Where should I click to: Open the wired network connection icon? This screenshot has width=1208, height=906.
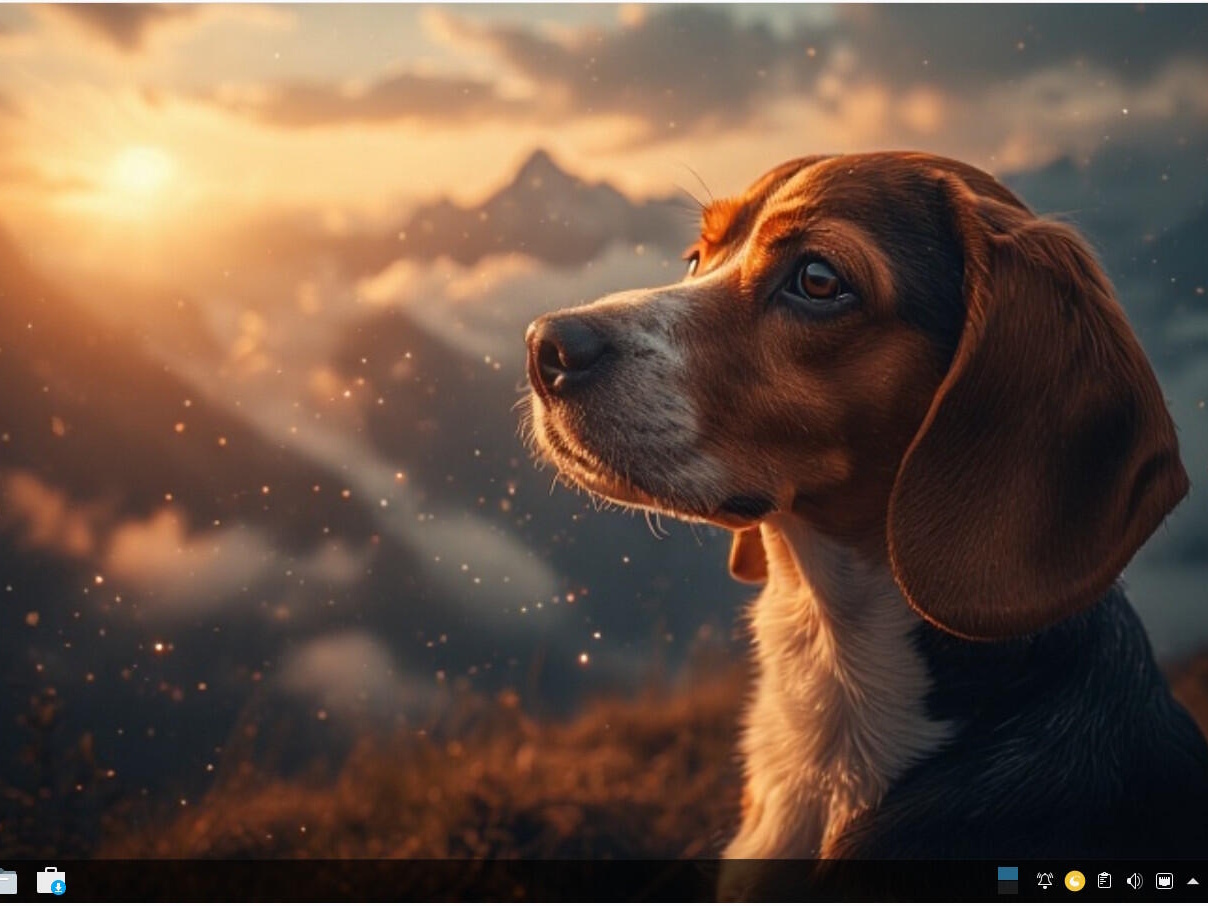click(x=1164, y=881)
